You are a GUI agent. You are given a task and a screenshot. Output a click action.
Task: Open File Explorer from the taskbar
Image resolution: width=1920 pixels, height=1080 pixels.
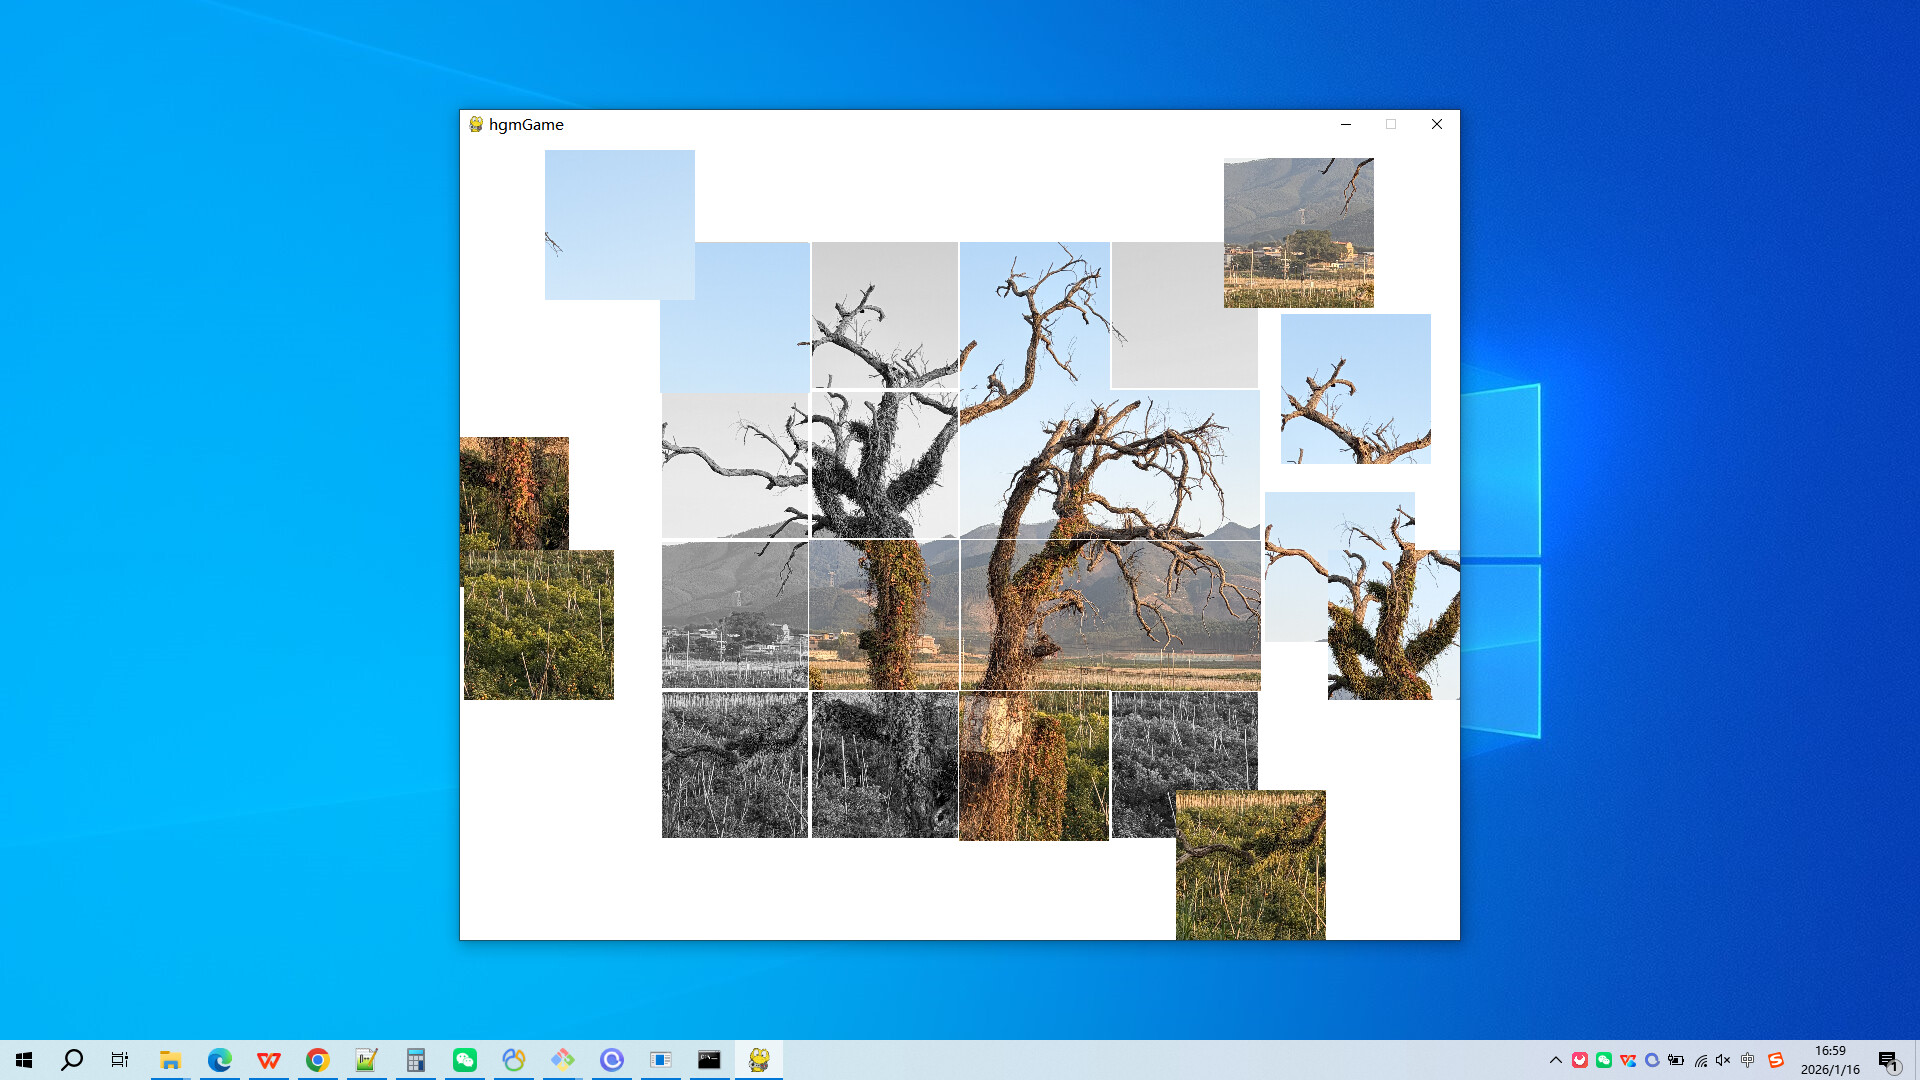tap(170, 1059)
